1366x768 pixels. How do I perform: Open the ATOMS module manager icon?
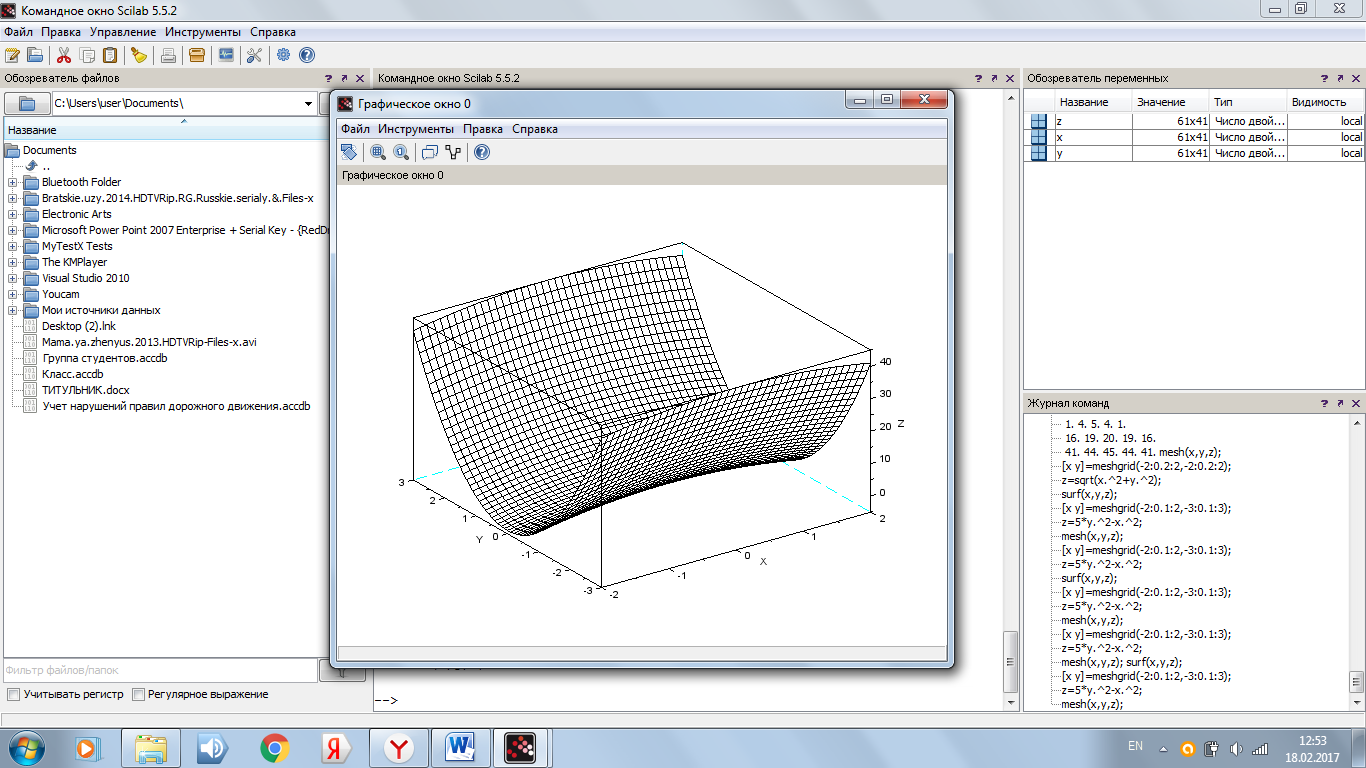click(x=197, y=55)
